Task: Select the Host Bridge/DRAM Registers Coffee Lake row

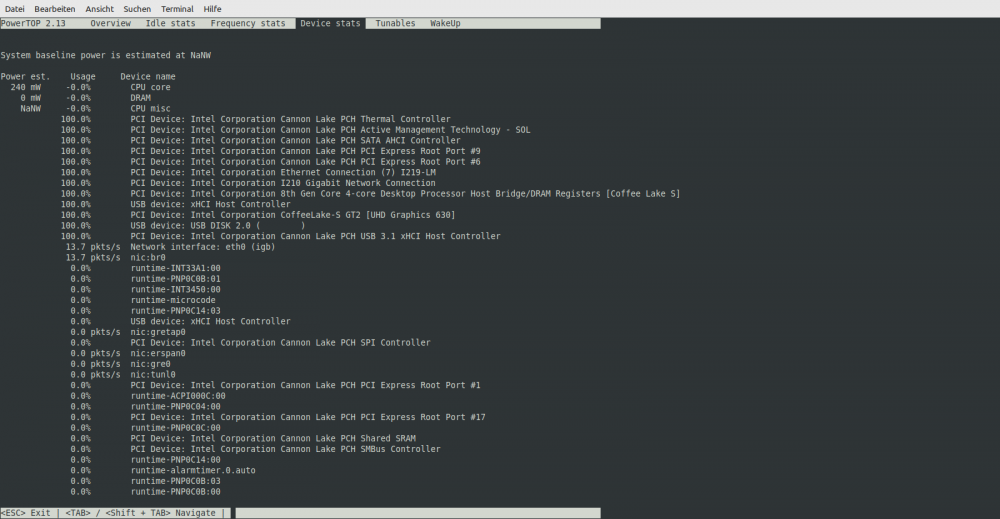Action: [x=371, y=194]
